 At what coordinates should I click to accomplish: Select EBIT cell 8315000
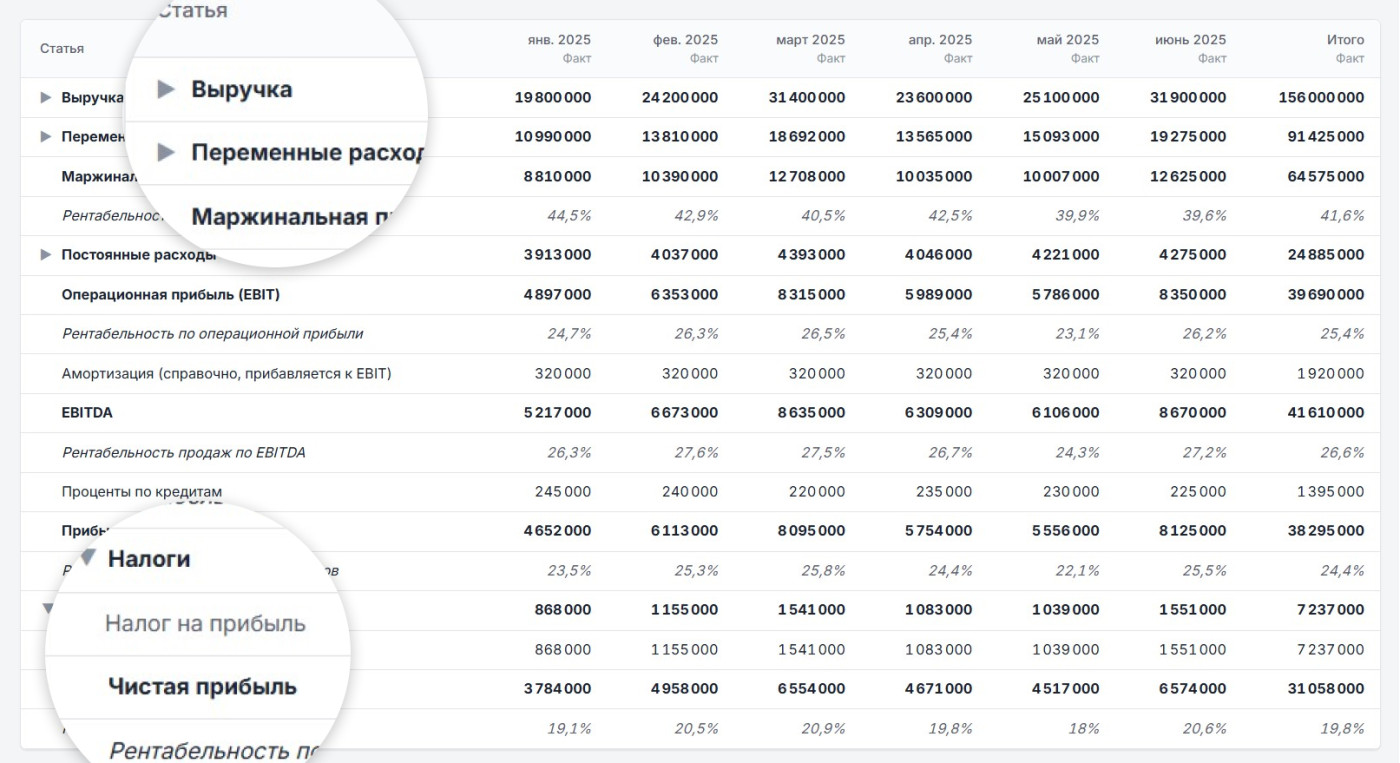point(811,295)
